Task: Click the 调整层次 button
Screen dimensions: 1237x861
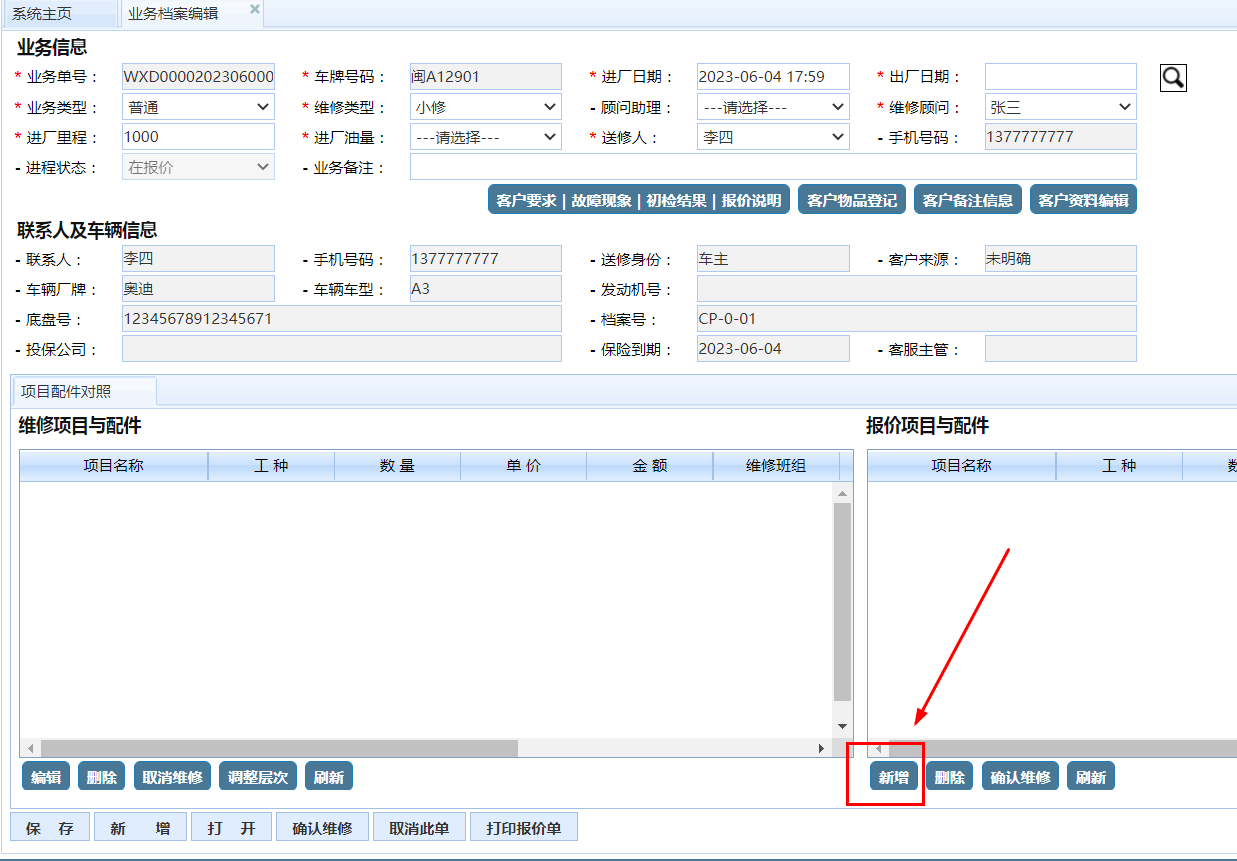Action: (x=258, y=777)
